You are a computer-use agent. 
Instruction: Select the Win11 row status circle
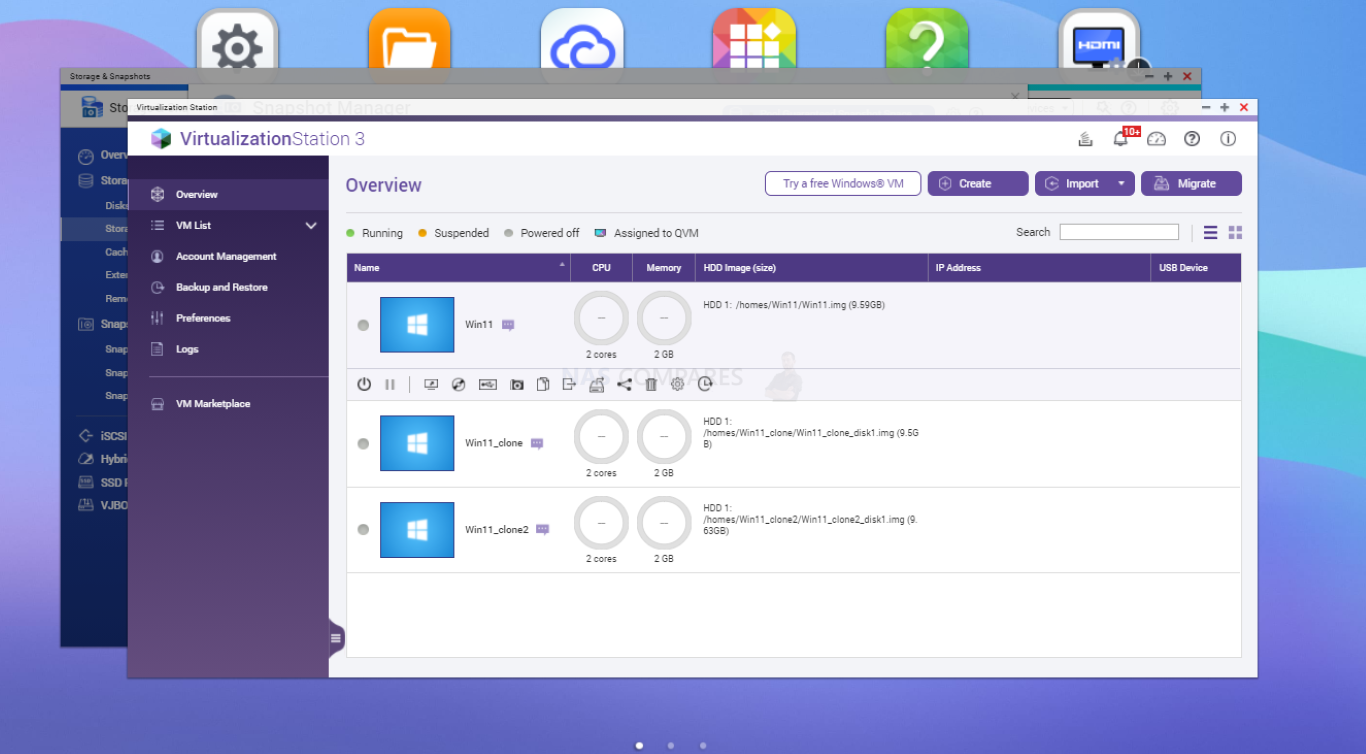[x=363, y=325]
